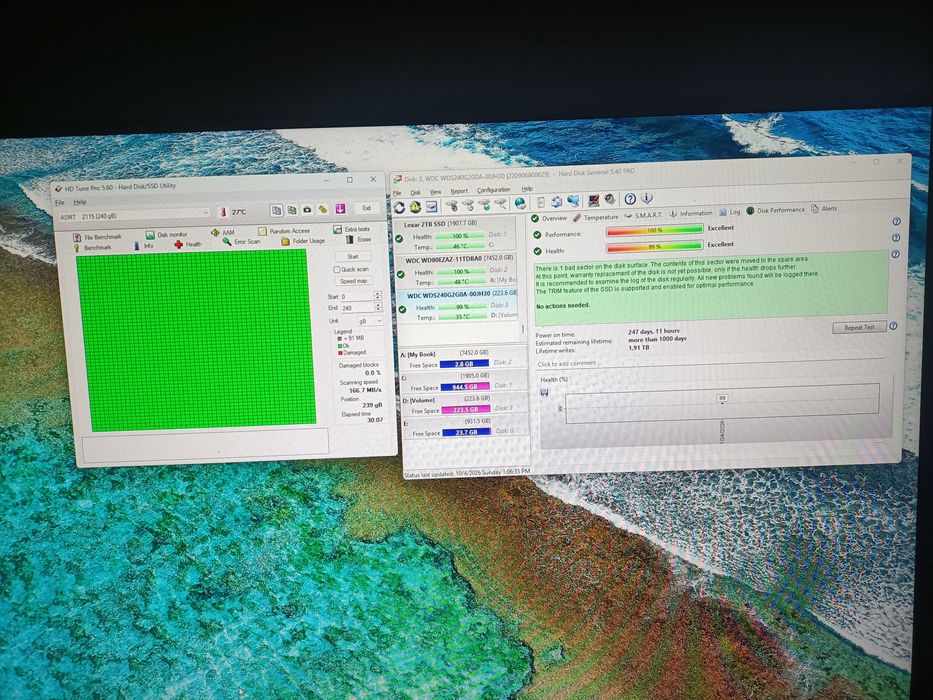Click the network computers icon in Hard Disk Sentinel toolbar
This screenshot has height=700, width=933.
pyautogui.click(x=573, y=201)
